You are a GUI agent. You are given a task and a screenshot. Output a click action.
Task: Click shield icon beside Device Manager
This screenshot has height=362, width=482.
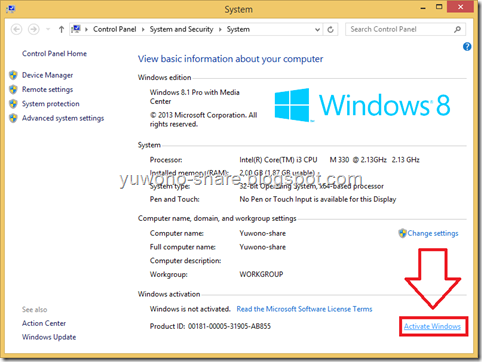(13, 75)
